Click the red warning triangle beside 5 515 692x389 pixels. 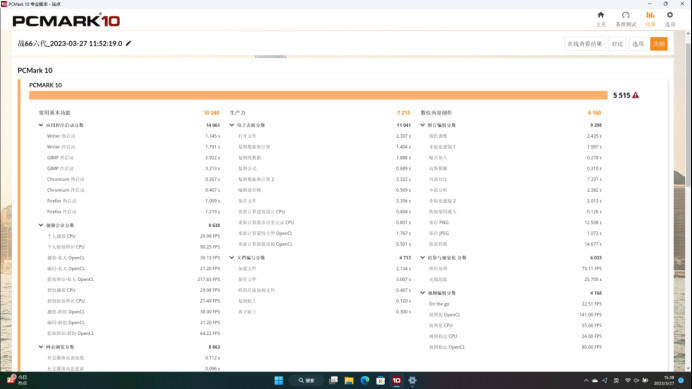pyautogui.click(x=636, y=95)
